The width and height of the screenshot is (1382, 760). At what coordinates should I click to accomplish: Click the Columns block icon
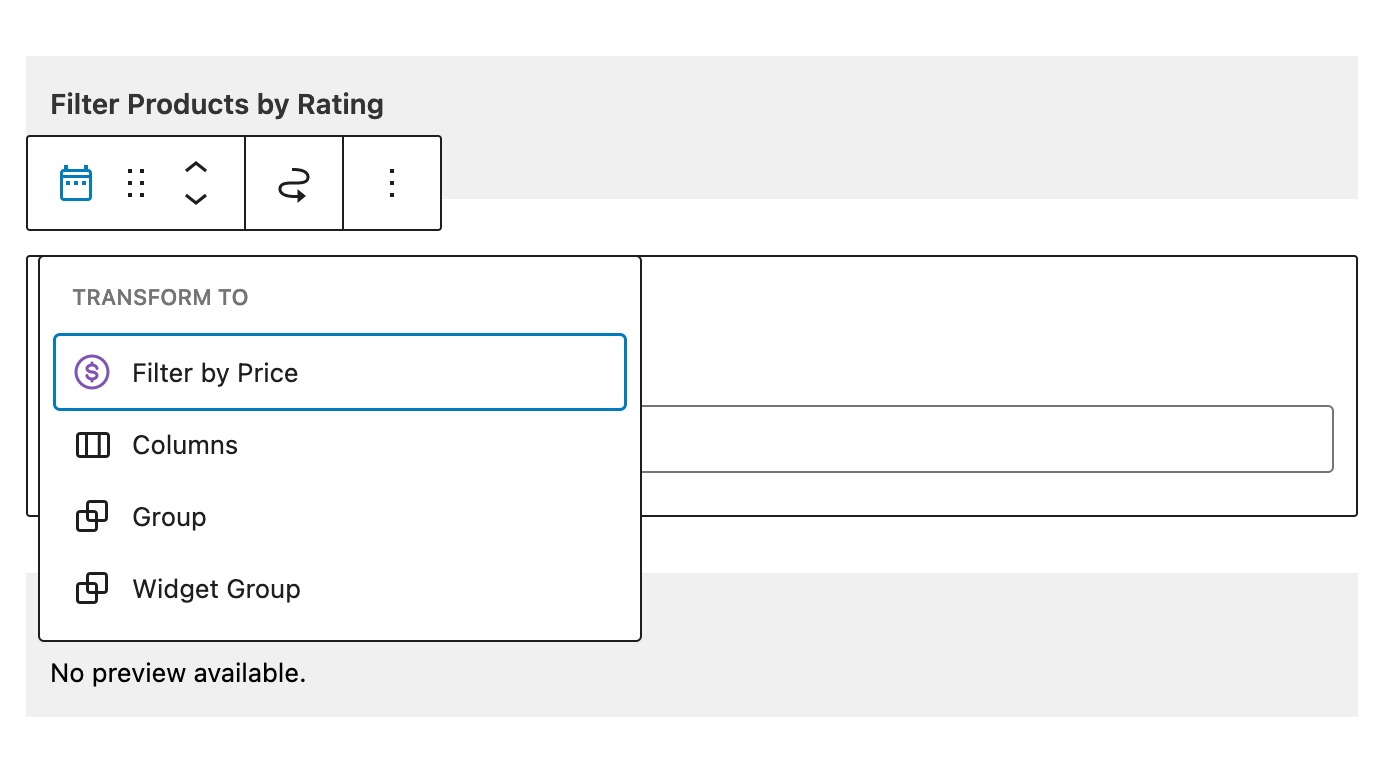[x=92, y=445]
